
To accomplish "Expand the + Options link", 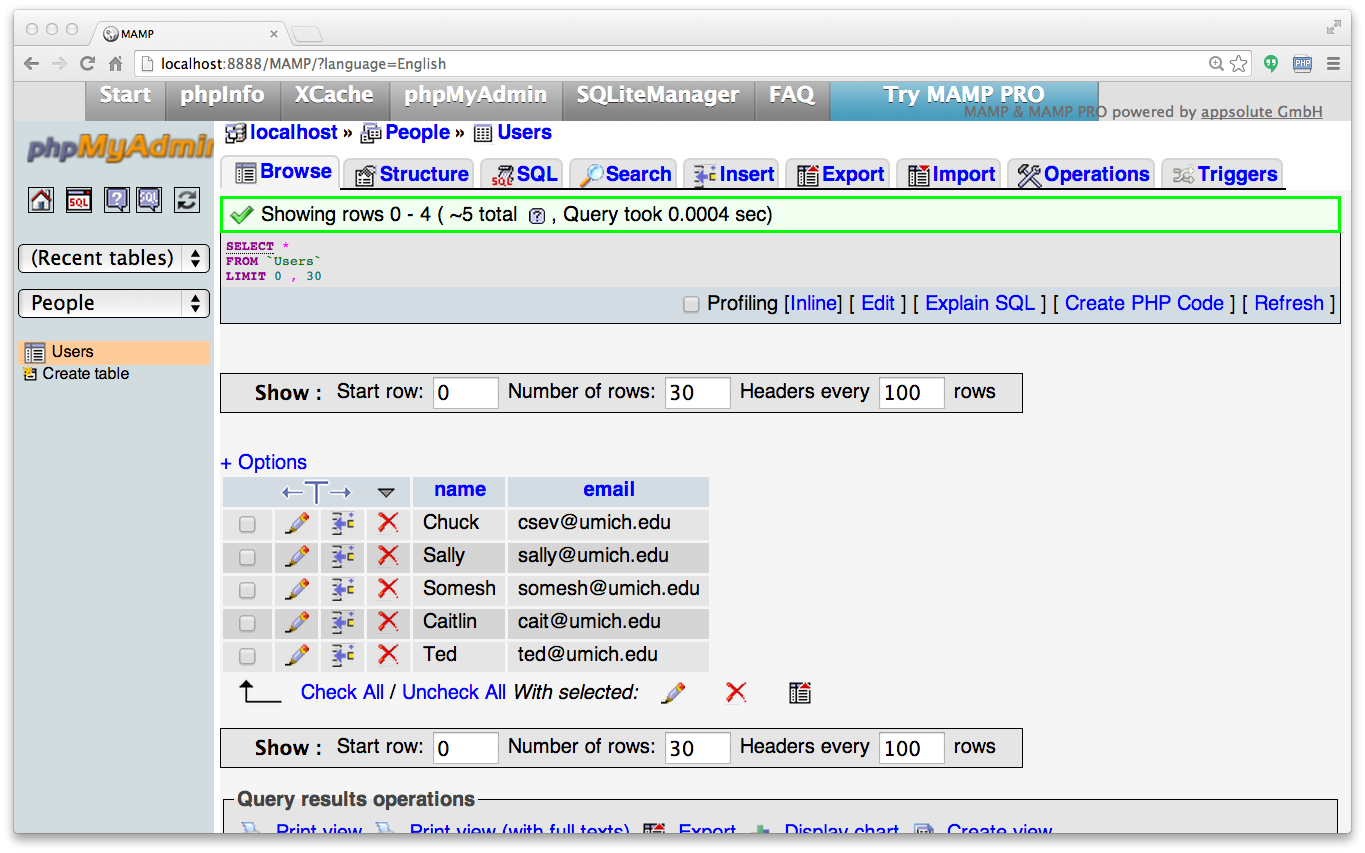I will click(264, 462).
